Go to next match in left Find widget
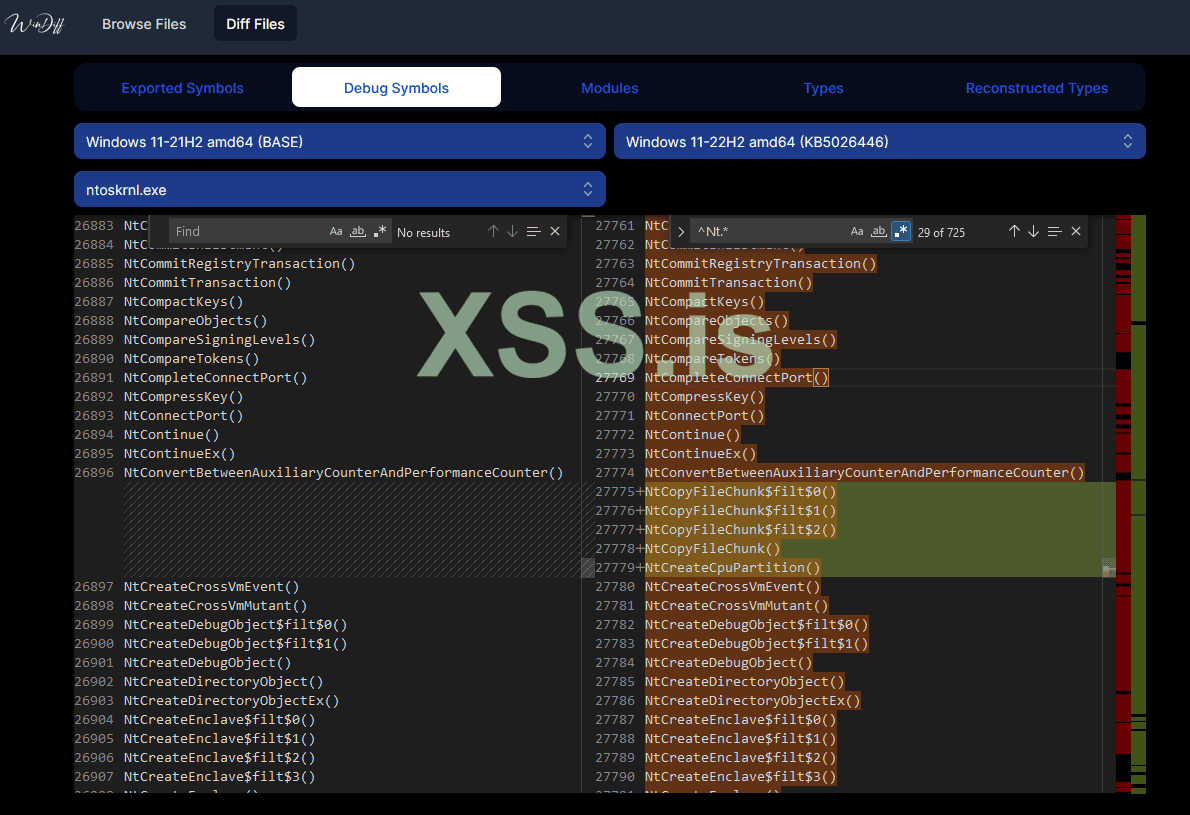 512,231
